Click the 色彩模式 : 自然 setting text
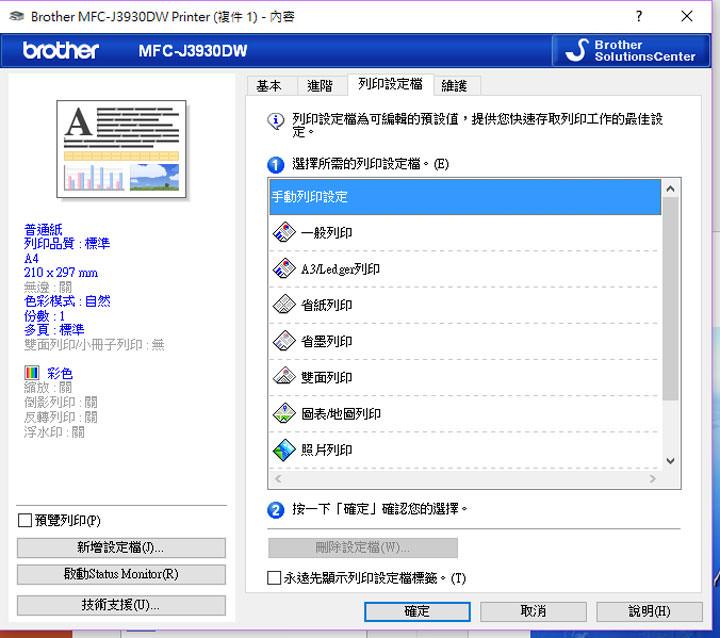The height and width of the screenshot is (638, 720). [67, 301]
